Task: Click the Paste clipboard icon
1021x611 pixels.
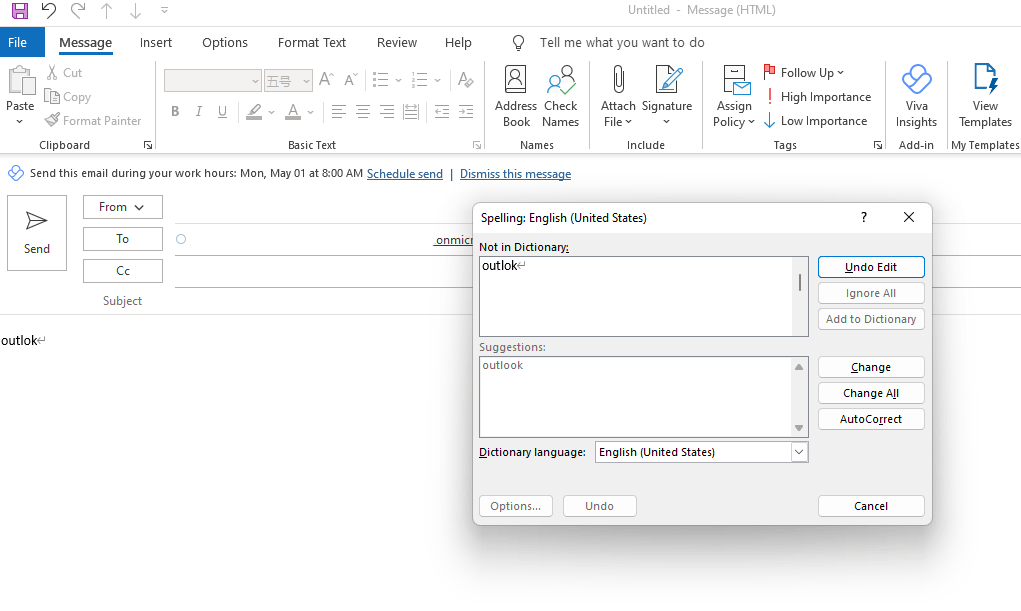Action: click(21, 81)
